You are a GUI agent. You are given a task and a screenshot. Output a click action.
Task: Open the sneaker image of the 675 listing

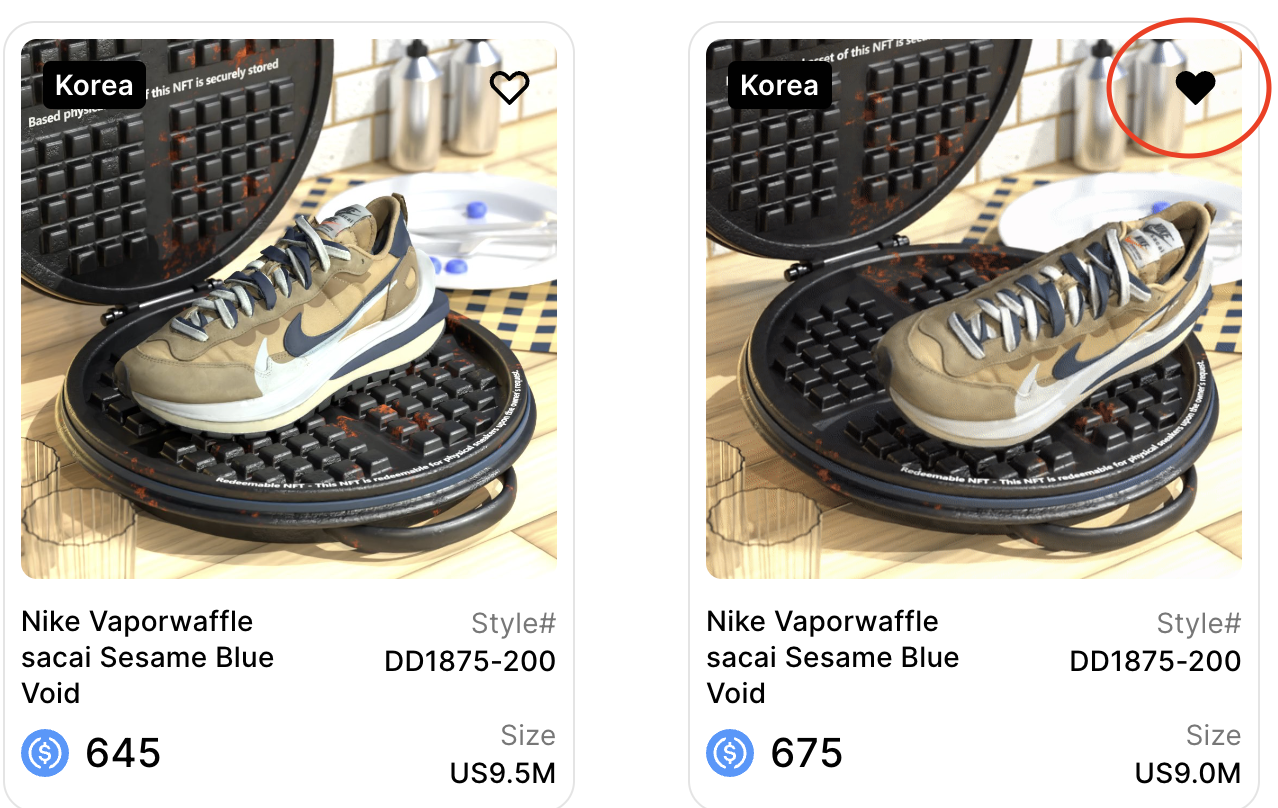point(974,309)
